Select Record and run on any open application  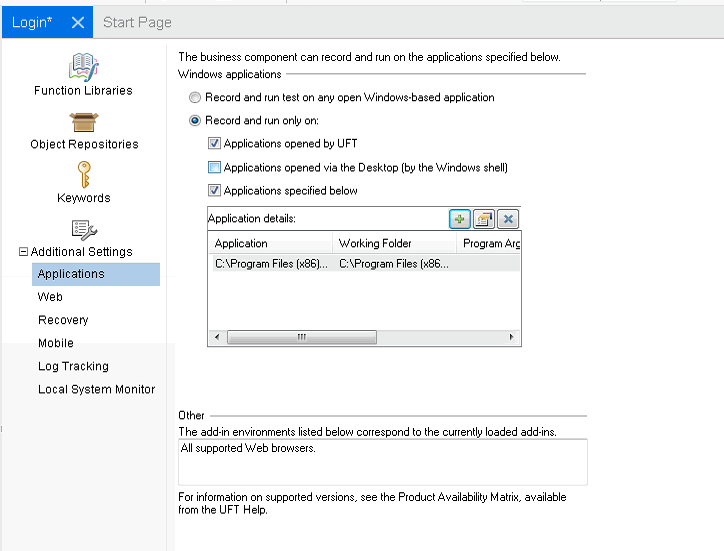[195, 97]
